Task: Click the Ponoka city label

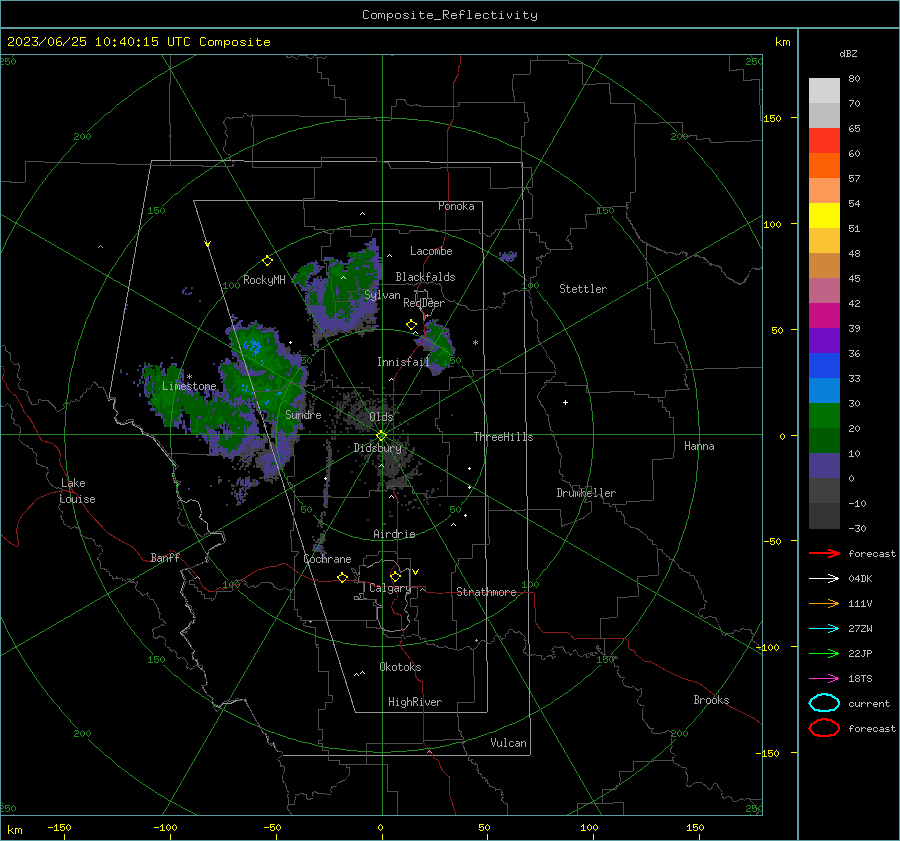Action: [456, 206]
